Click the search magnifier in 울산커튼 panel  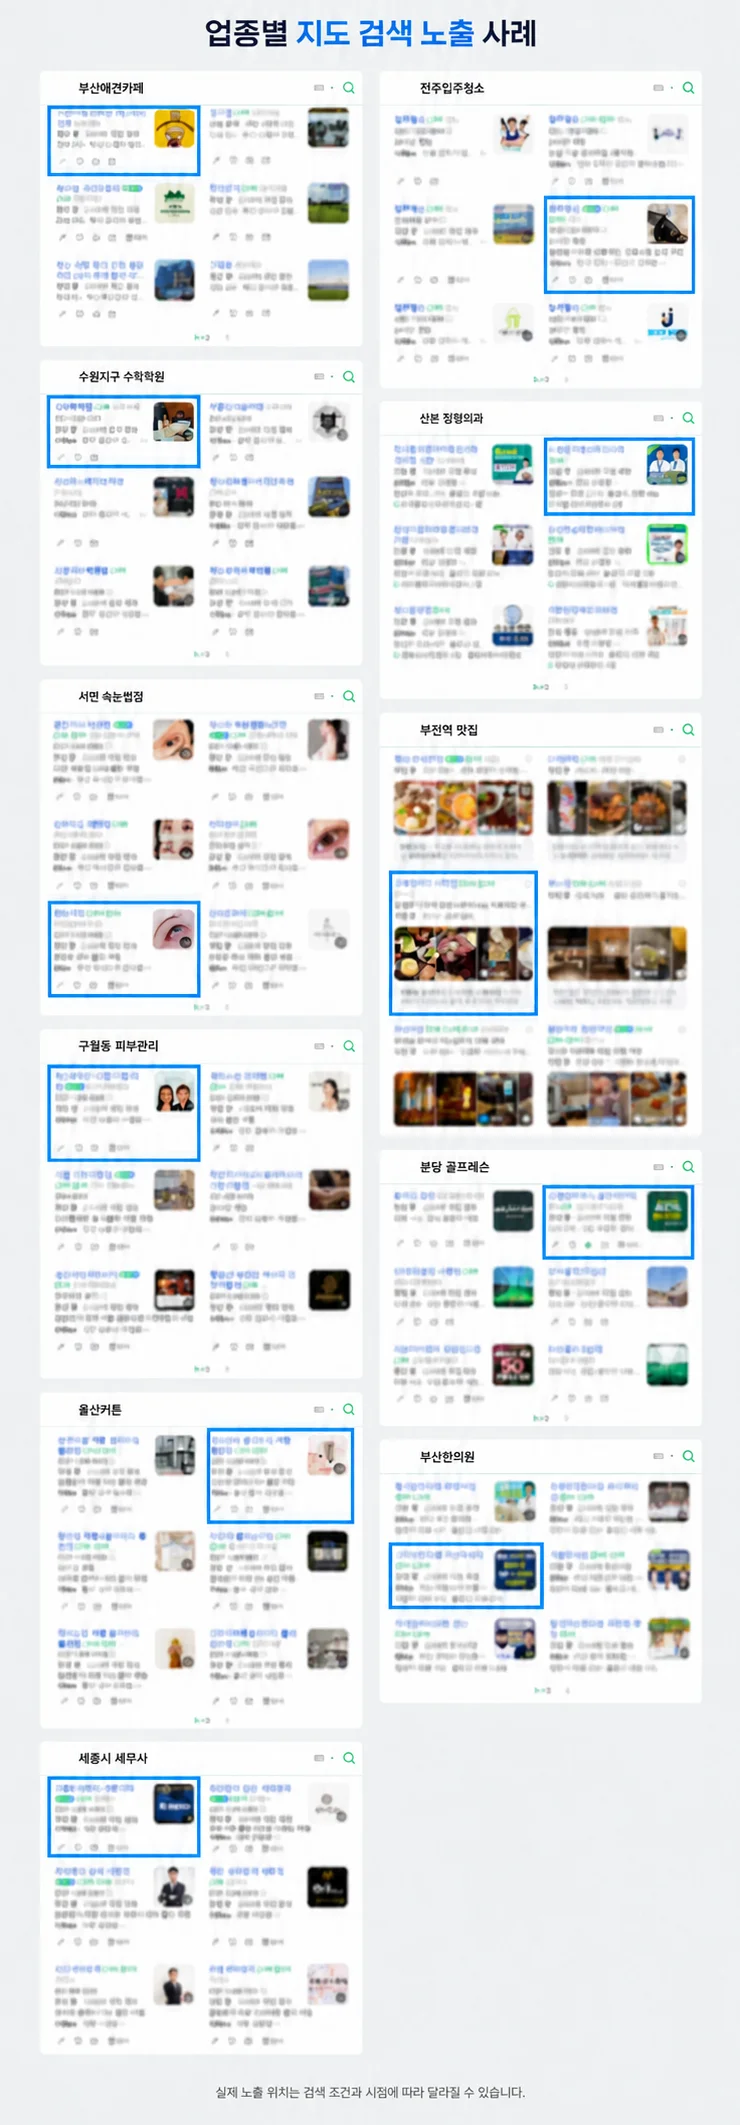click(349, 1409)
